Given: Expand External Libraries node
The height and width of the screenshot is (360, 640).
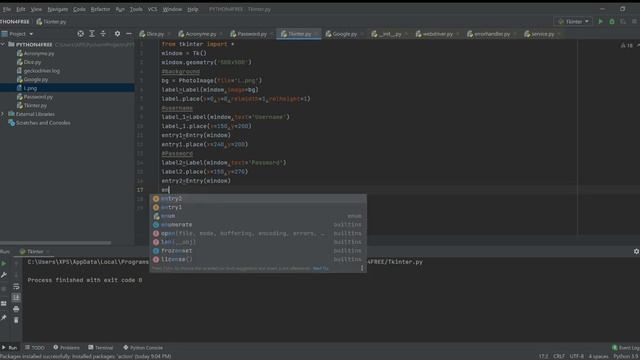Looking at the screenshot, I should [x=3, y=114].
